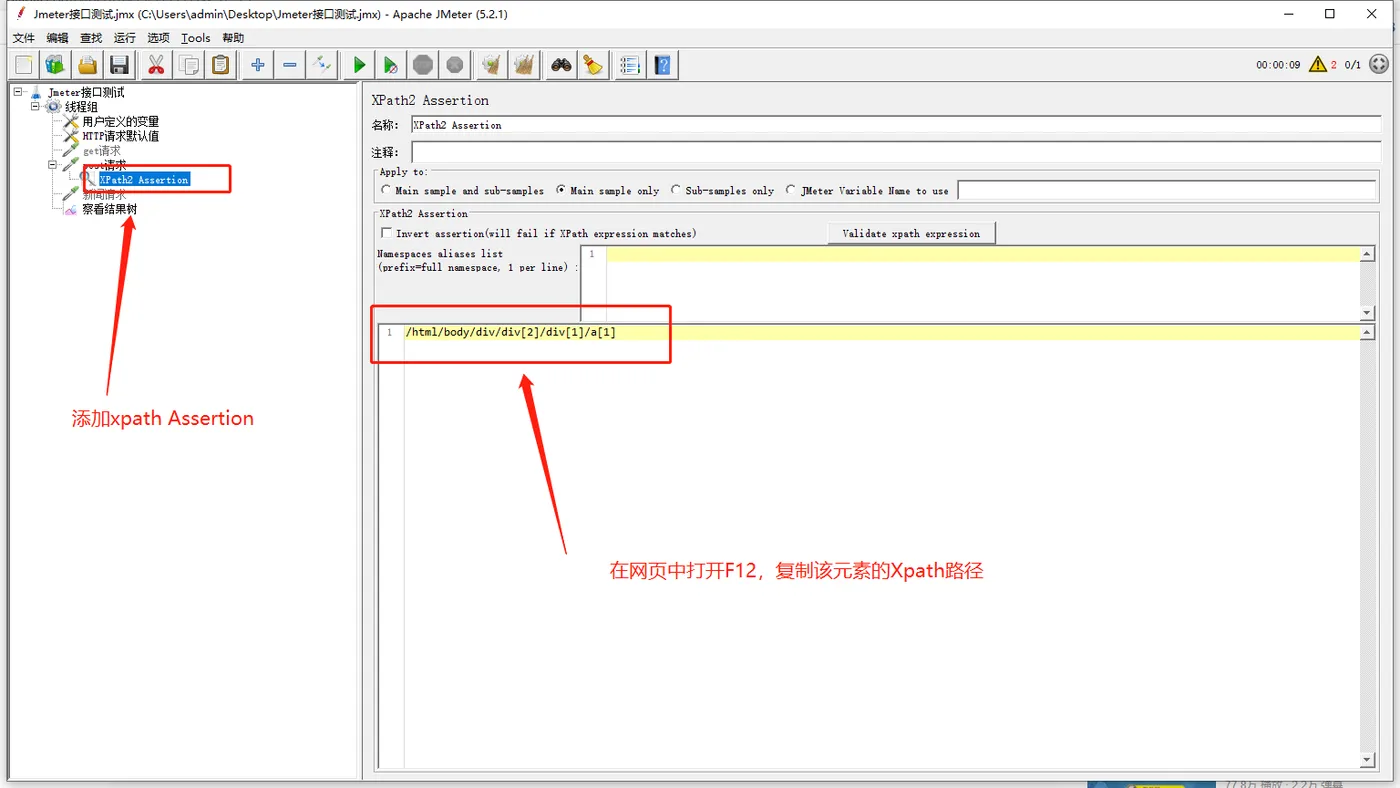Click the elapsed time 00:00:09 display
Viewport: 1400px width, 788px height.
[x=1278, y=65]
